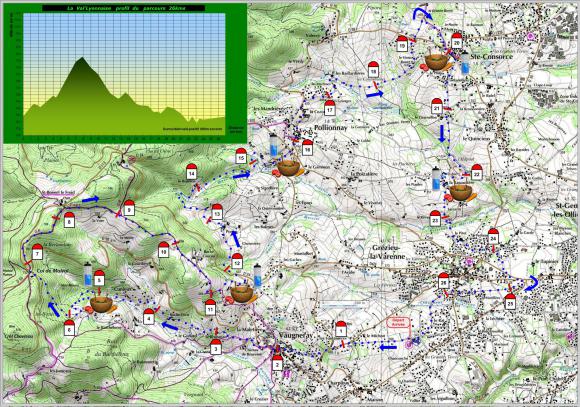The height and width of the screenshot is (407, 580).
Task: Click the peak of the elevation profile
Action: pos(82,58)
